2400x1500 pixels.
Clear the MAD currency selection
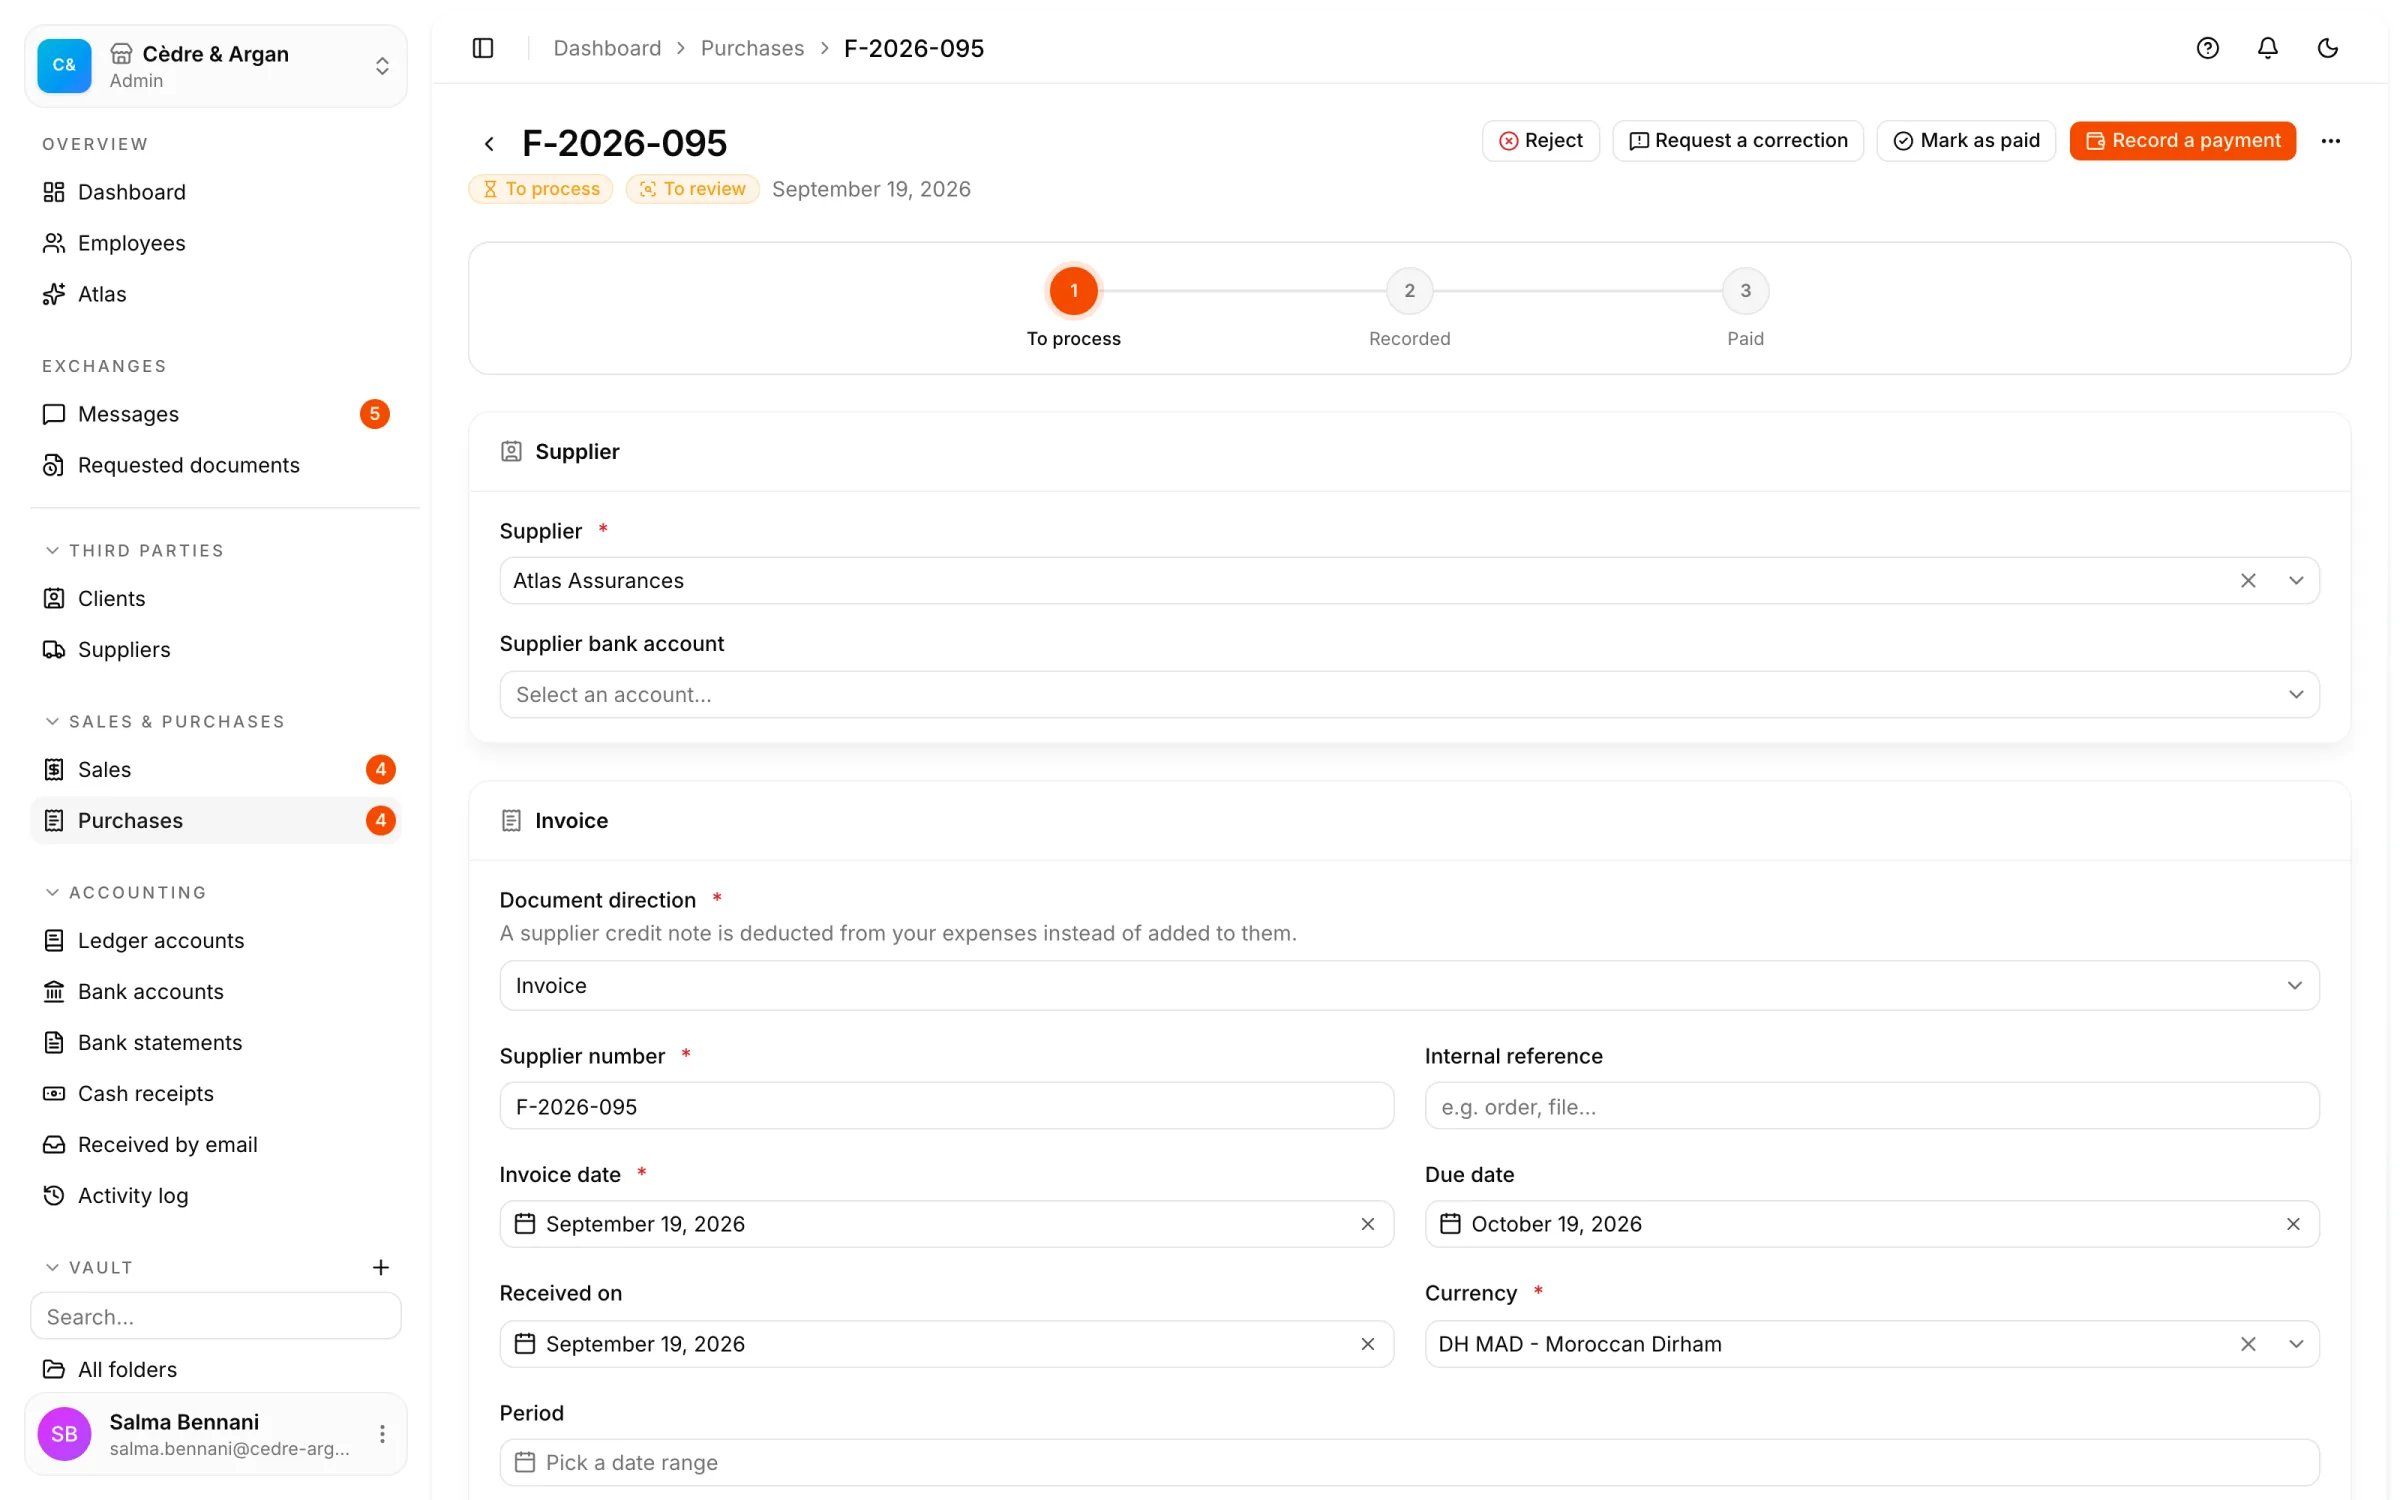point(2247,1344)
